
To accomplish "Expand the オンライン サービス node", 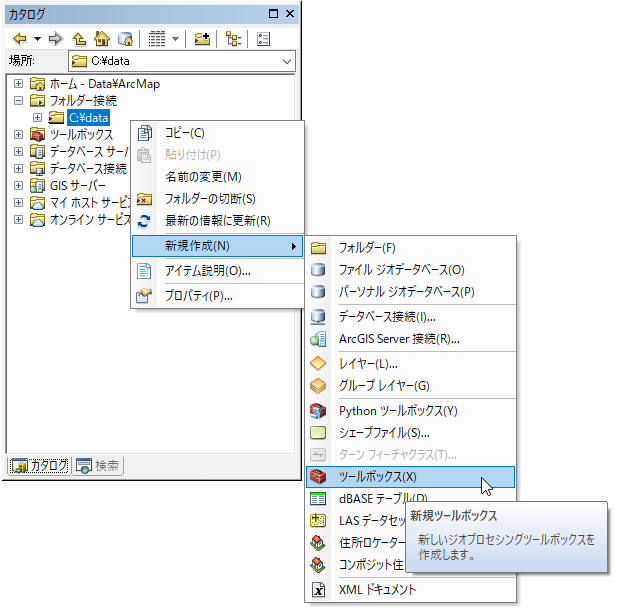I will [18, 219].
